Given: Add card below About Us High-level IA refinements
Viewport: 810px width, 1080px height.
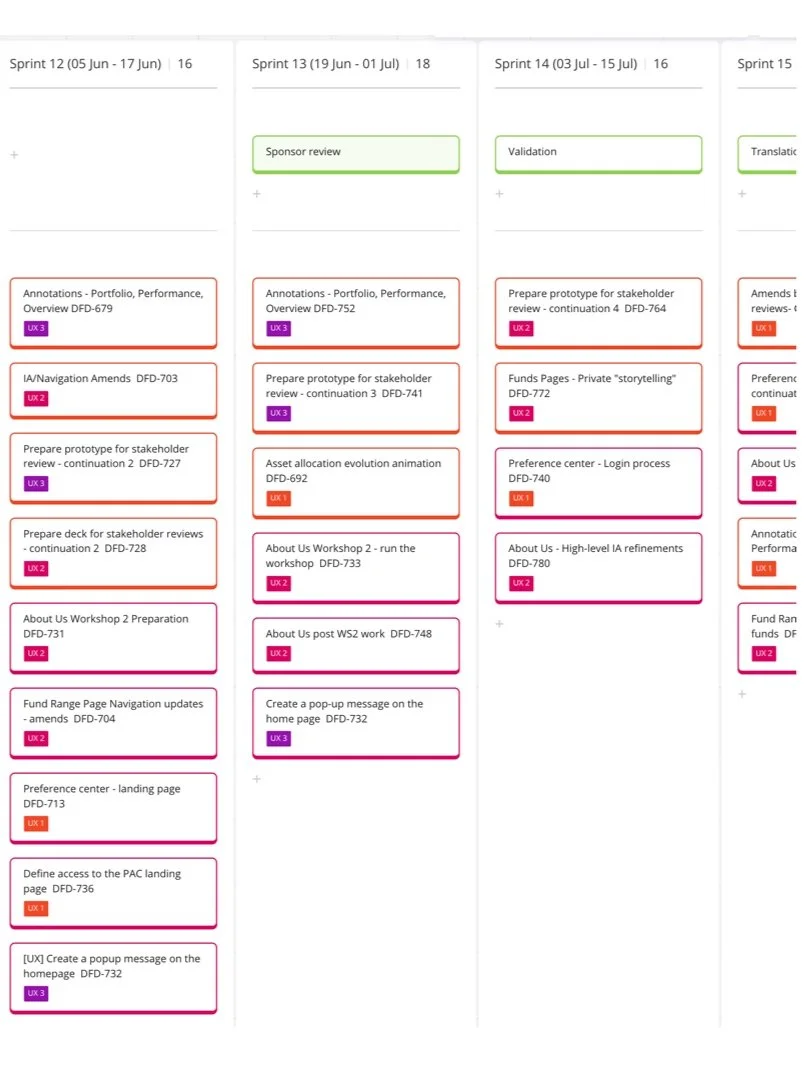Looking at the screenshot, I should [x=499, y=624].
